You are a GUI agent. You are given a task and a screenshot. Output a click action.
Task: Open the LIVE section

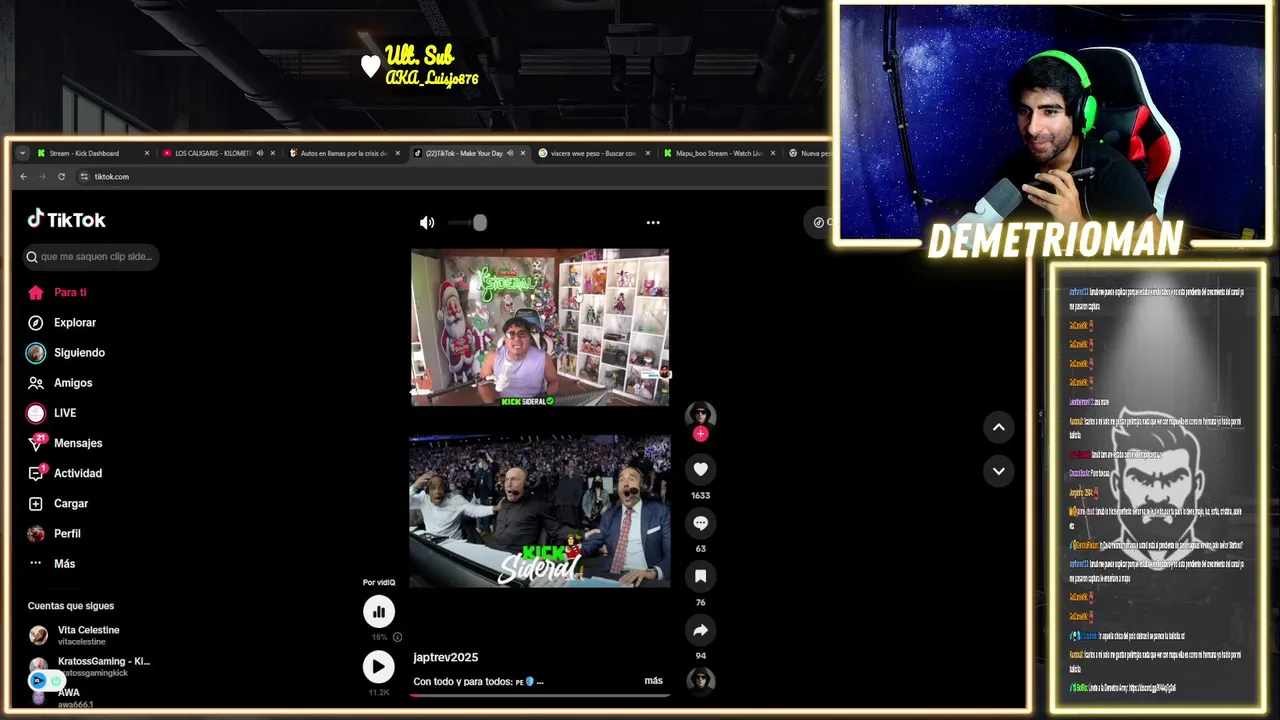tap(65, 412)
